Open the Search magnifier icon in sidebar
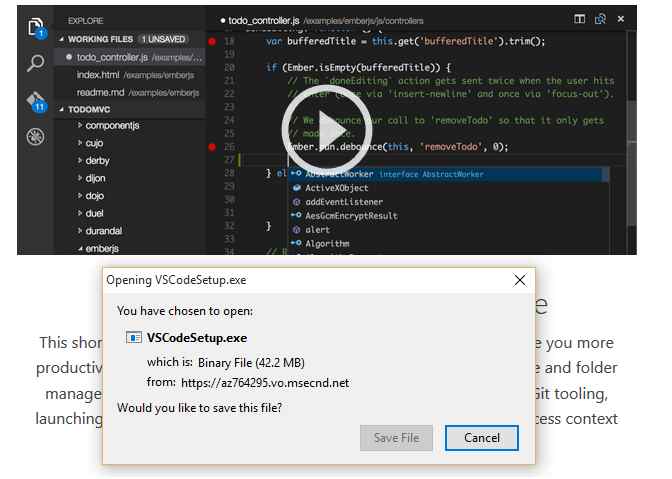The height and width of the screenshot is (479, 672). [x=35, y=63]
